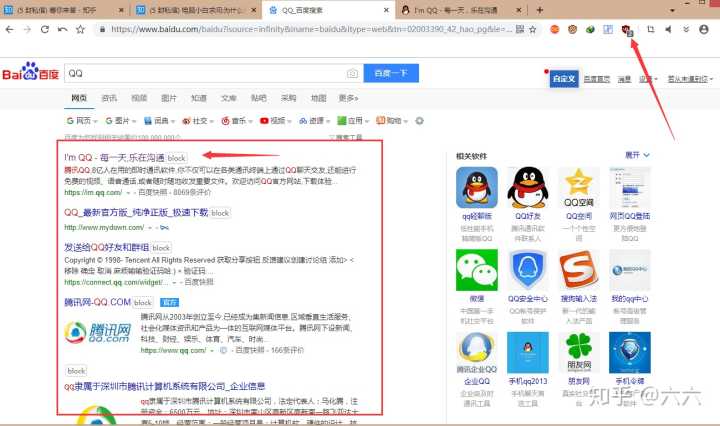
Task: Open the 企业QQ icon
Action: pyautogui.click(x=477, y=353)
